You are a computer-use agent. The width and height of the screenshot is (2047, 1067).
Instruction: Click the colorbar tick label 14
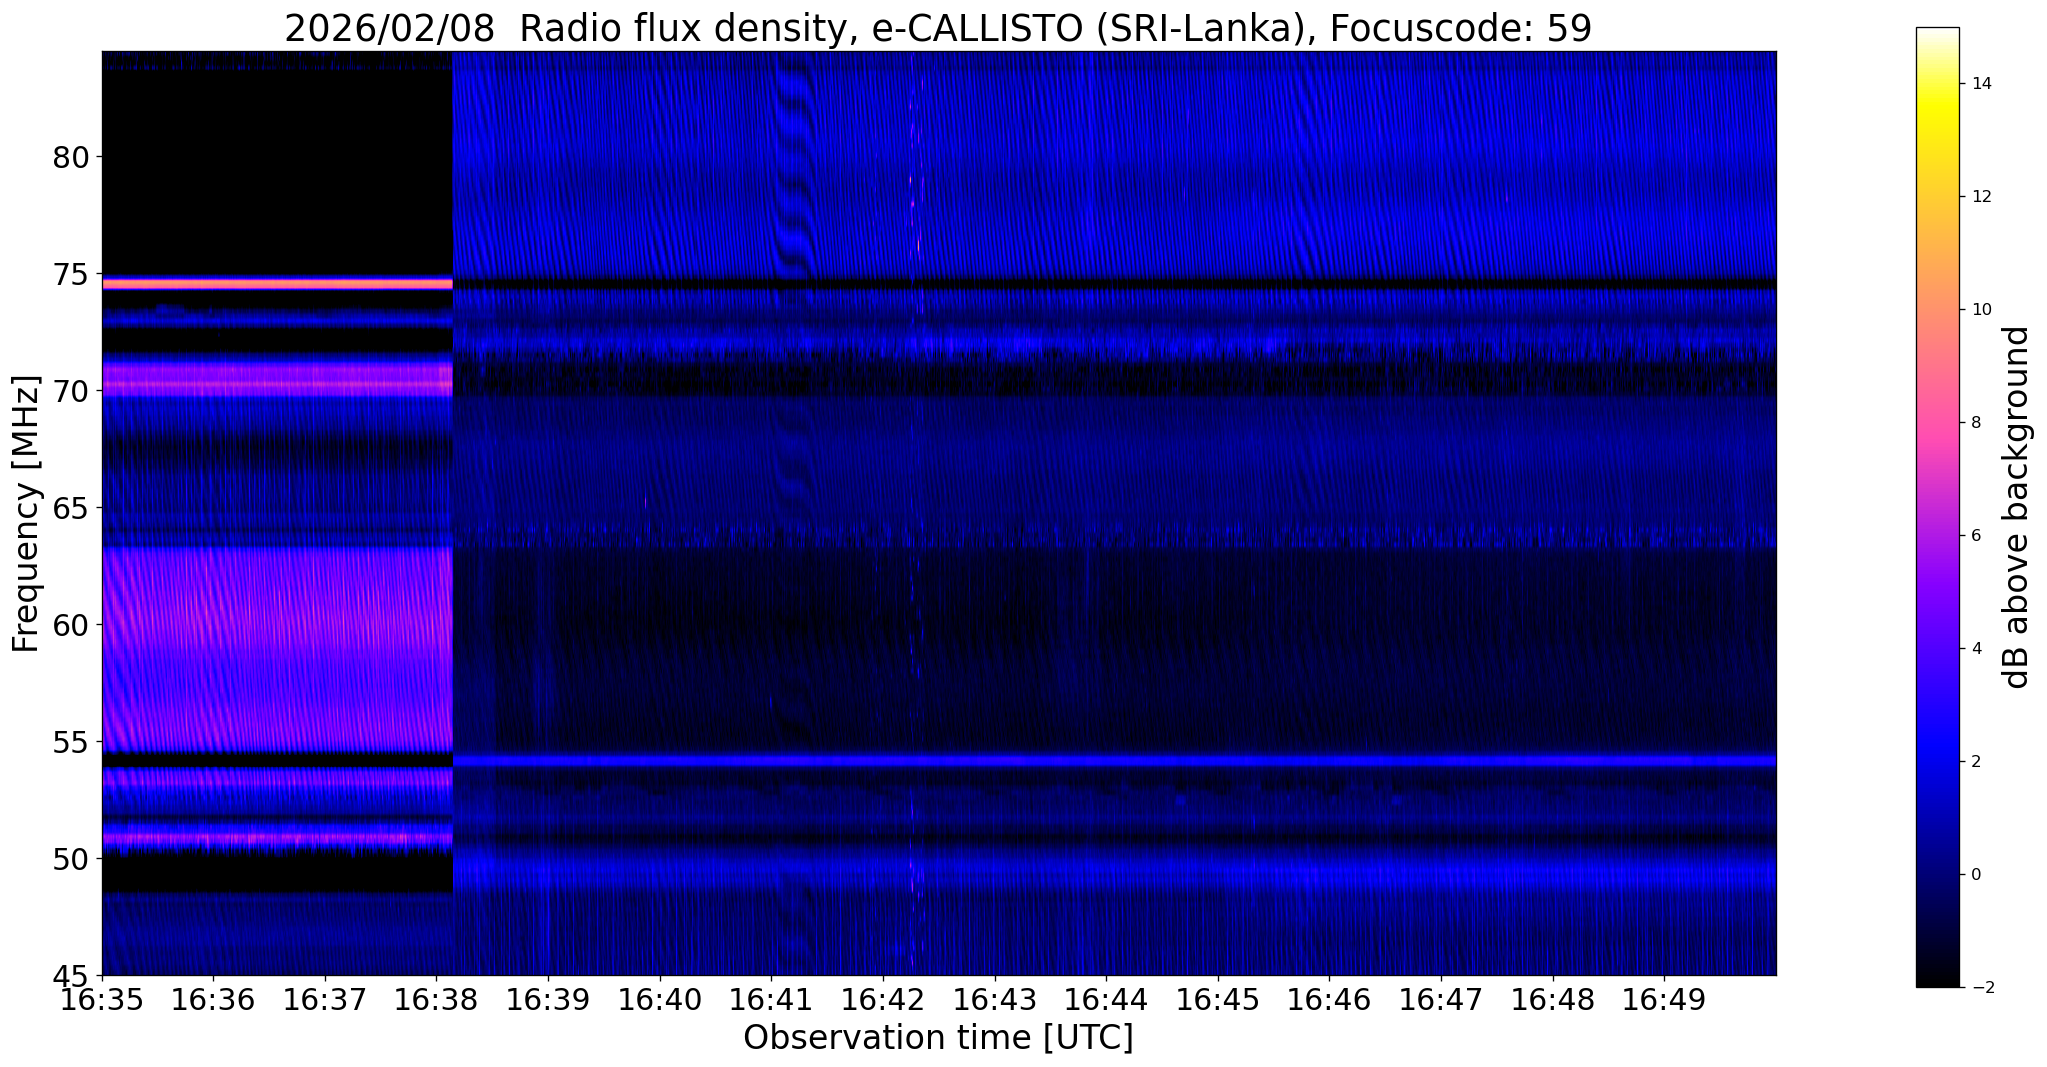(x=1980, y=84)
